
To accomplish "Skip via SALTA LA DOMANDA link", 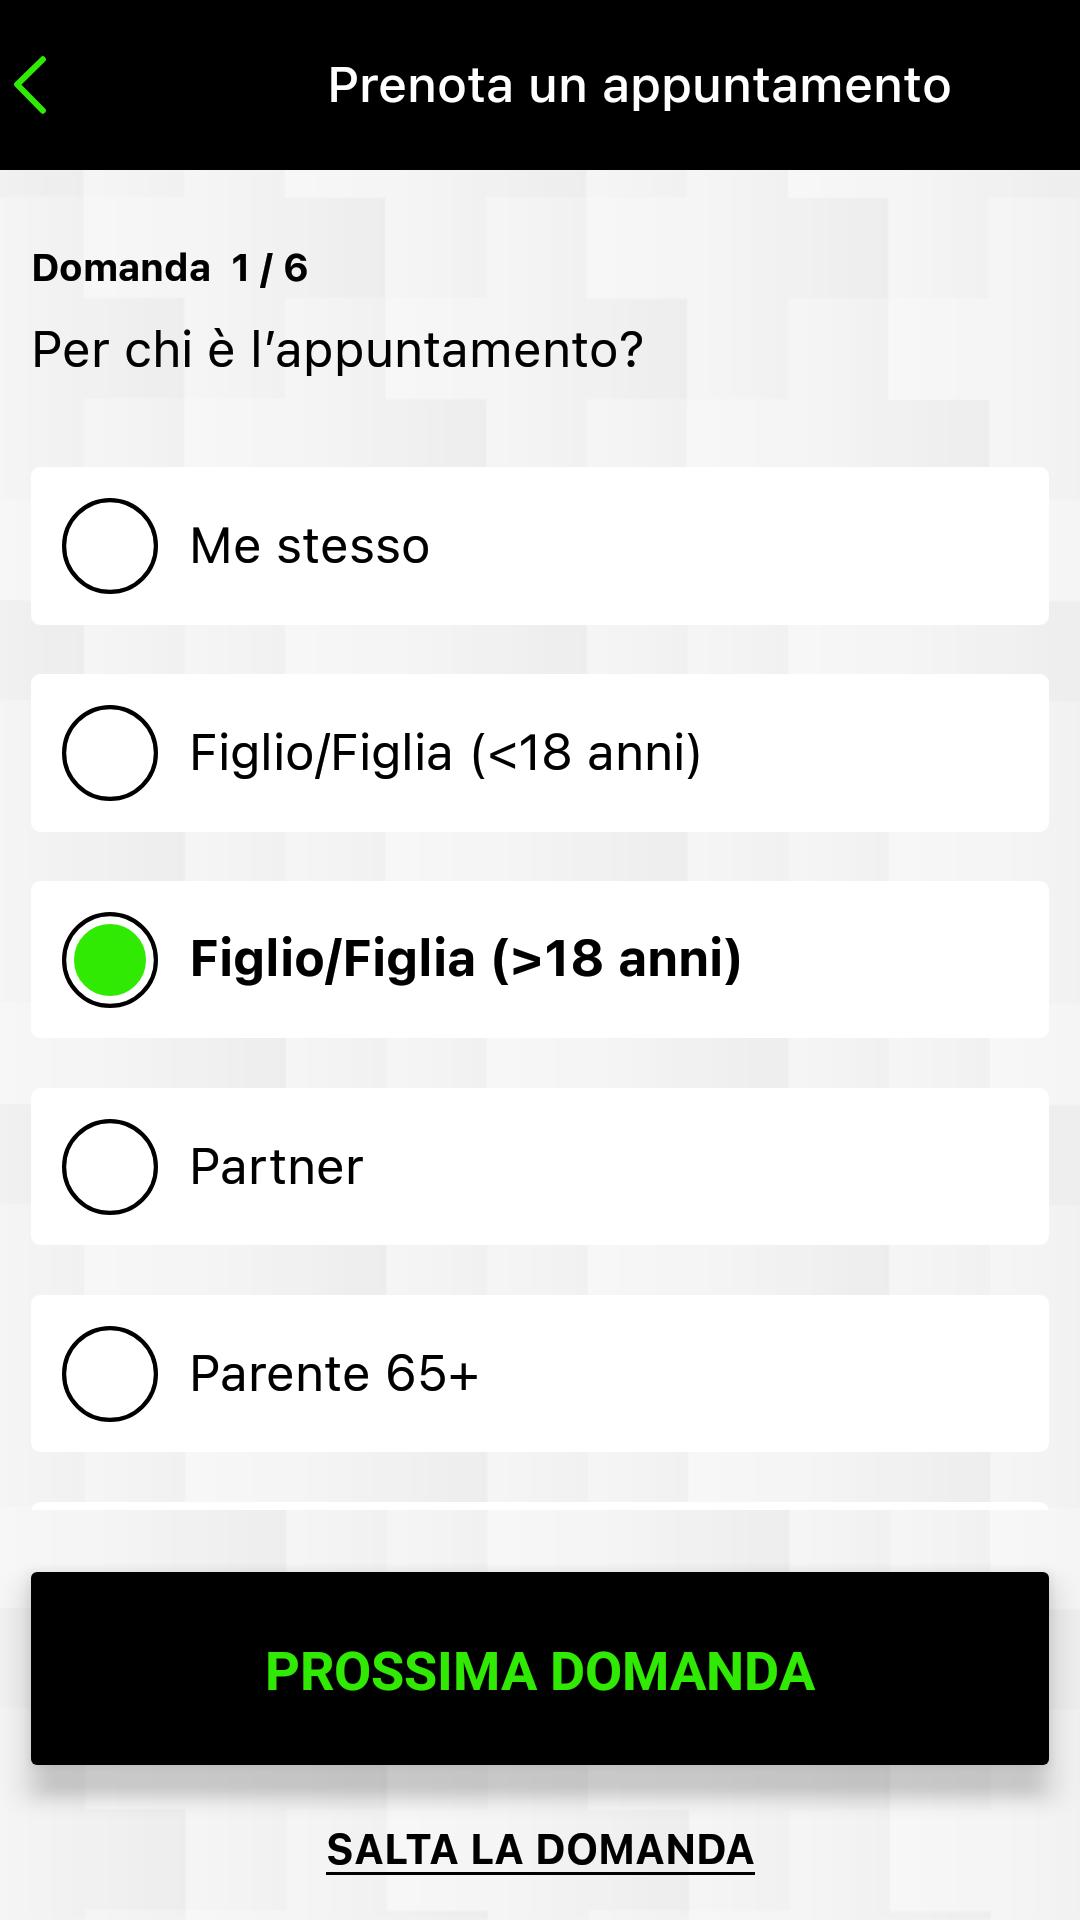I will click(540, 1850).
